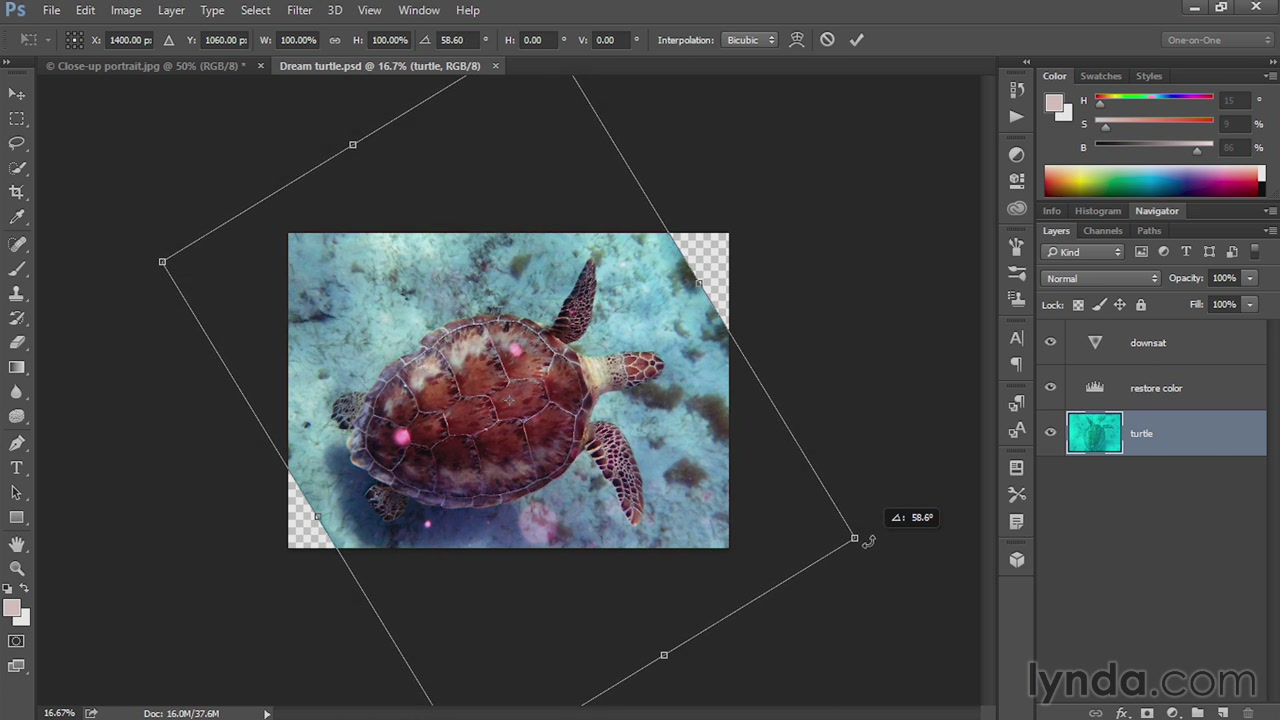Screen dimensions: 1280x720
Task: Open the Normal blend mode dropdown
Action: coord(1101,278)
